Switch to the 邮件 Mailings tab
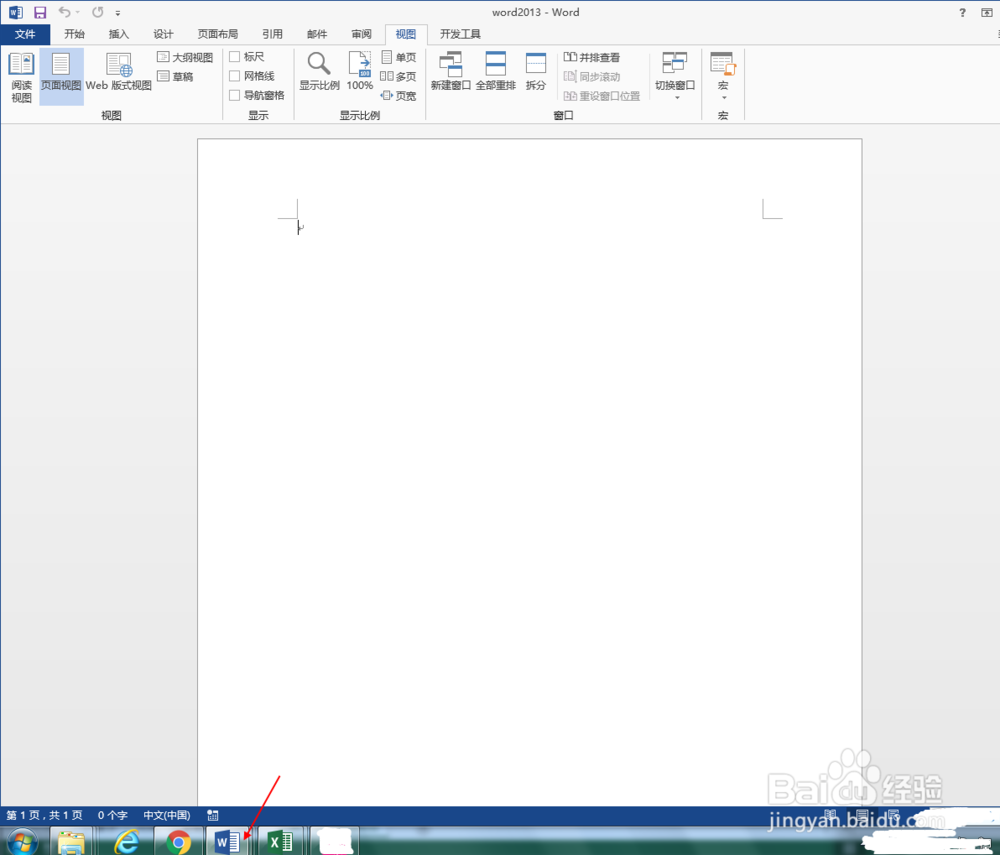The height and width of the screenshot is (855, 1000). [317, 34]
